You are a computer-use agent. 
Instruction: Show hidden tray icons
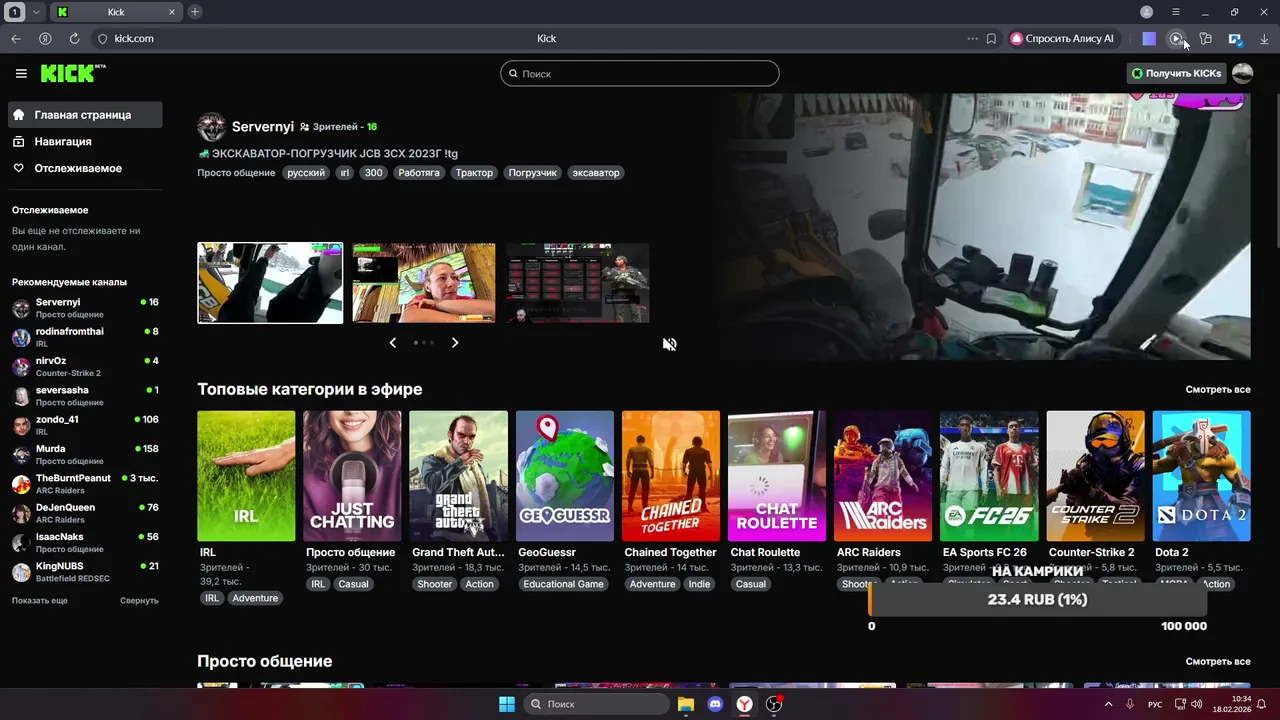[1108, 704]
